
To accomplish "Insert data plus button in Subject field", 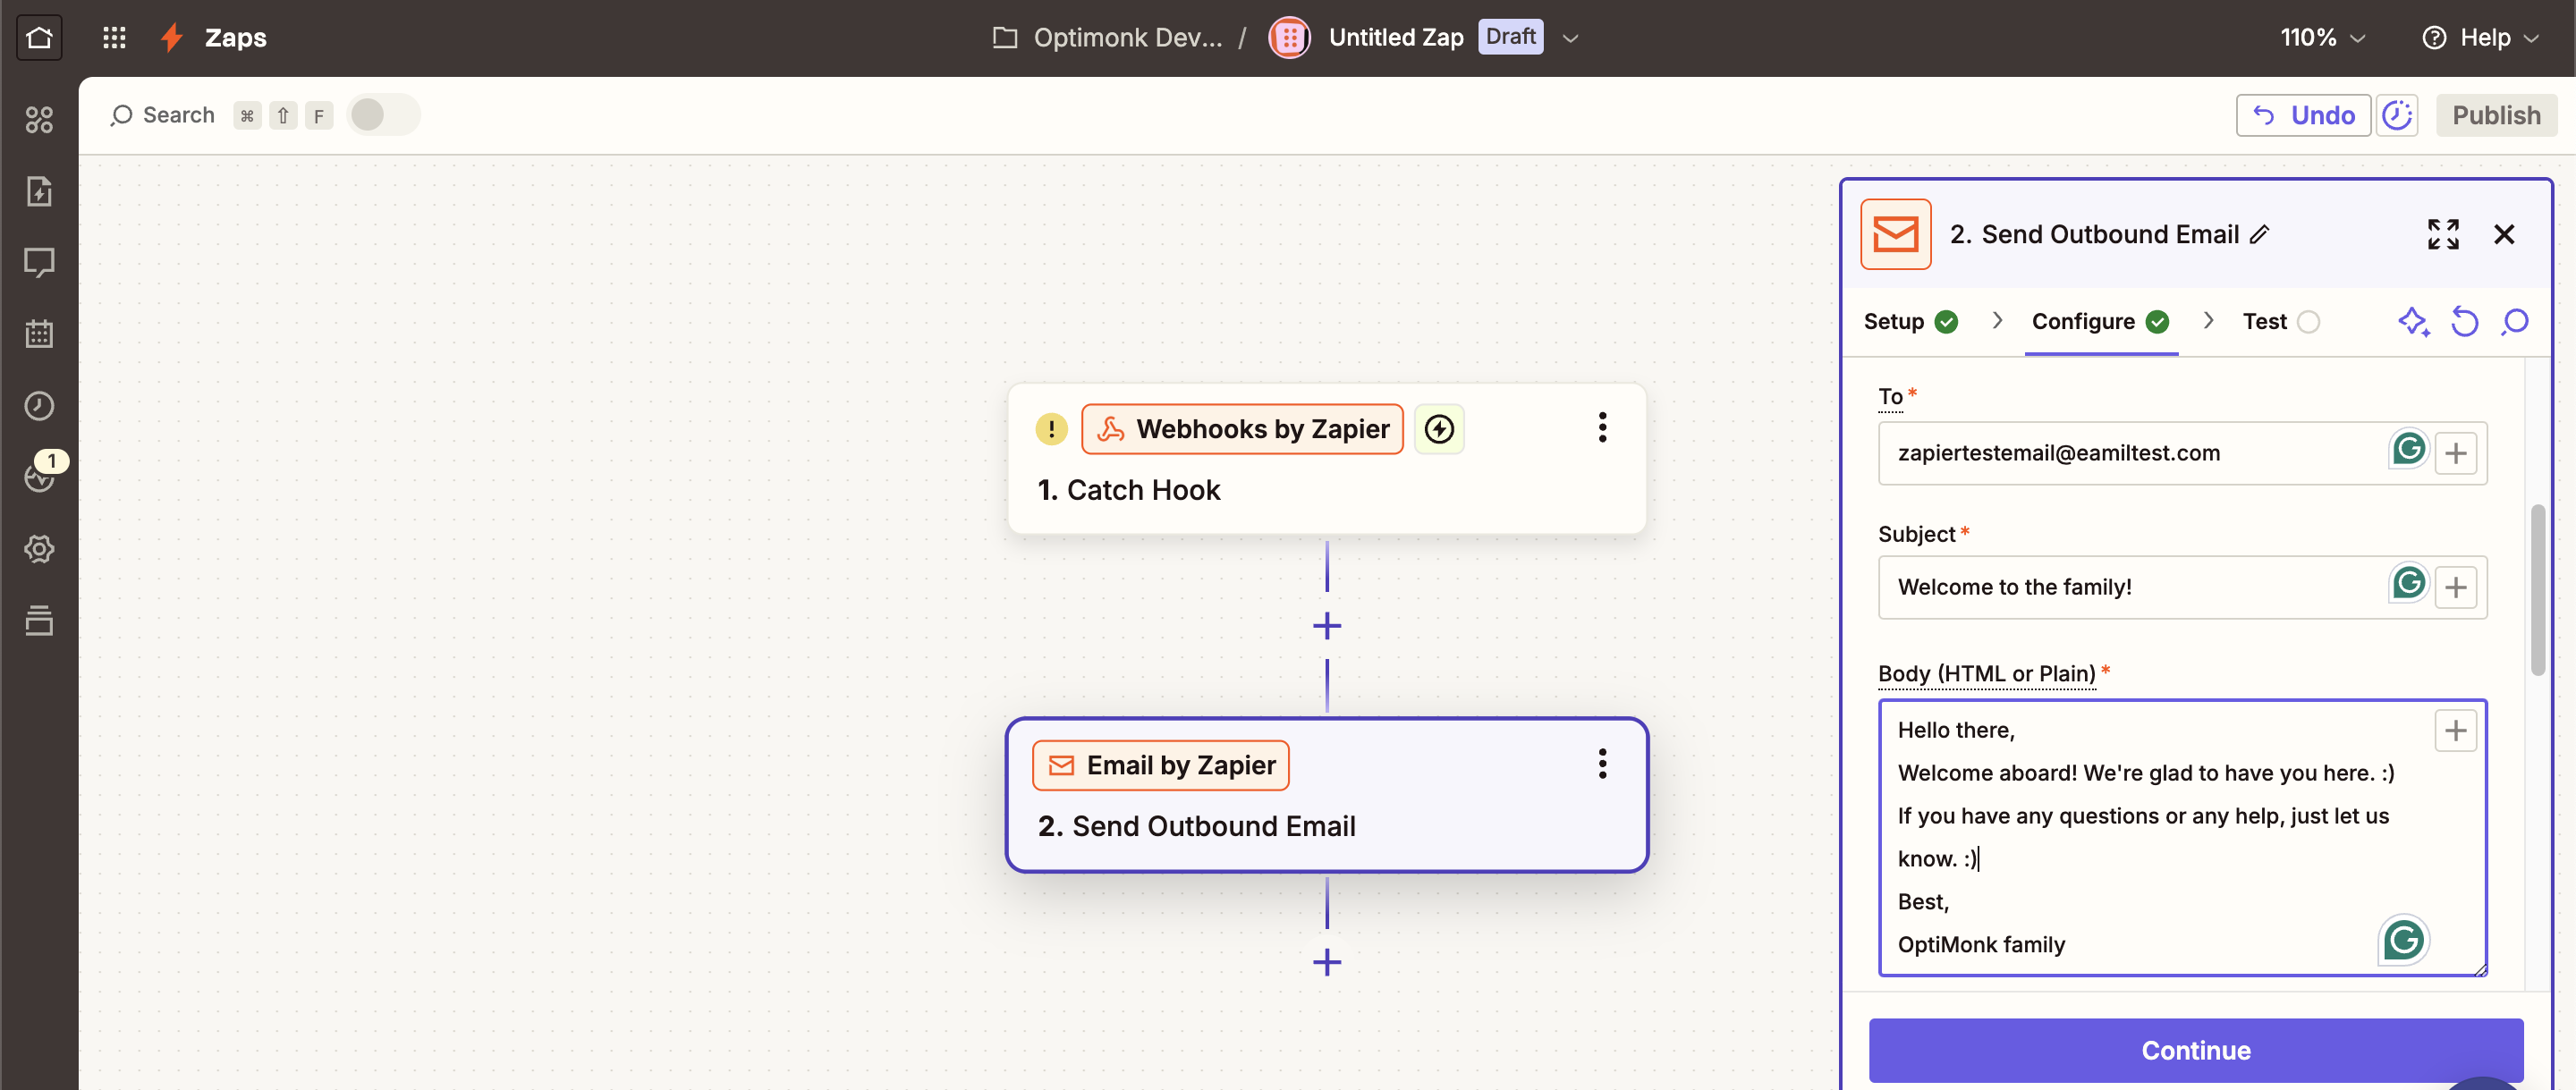I will [2455, 588].
